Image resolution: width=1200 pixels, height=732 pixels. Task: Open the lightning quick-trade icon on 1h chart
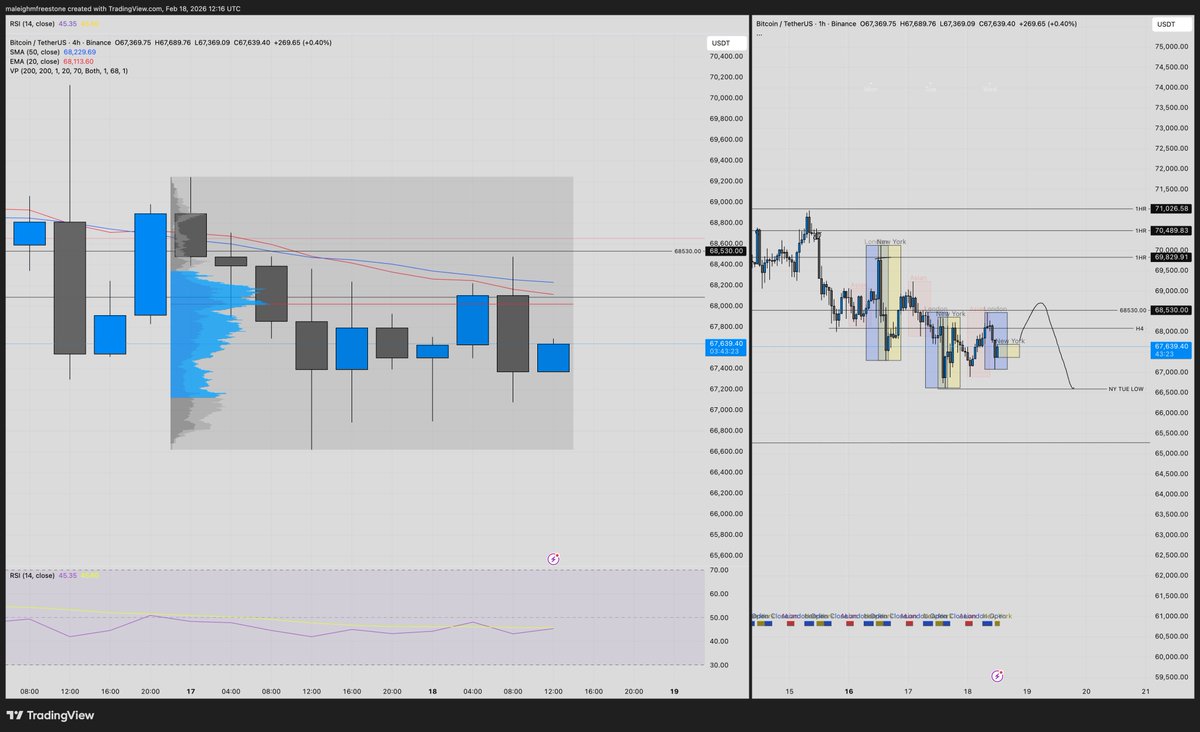[x=997, y=675]
